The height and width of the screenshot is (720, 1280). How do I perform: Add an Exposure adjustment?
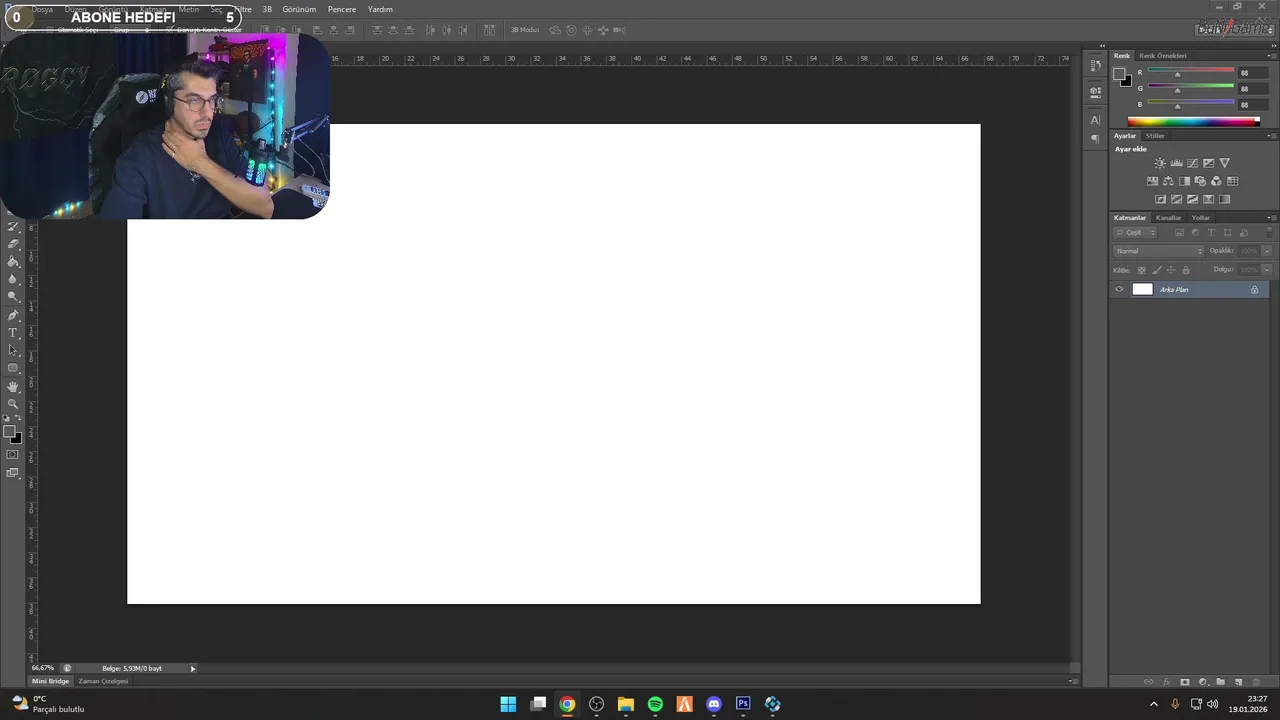(x=1208, y=163)
